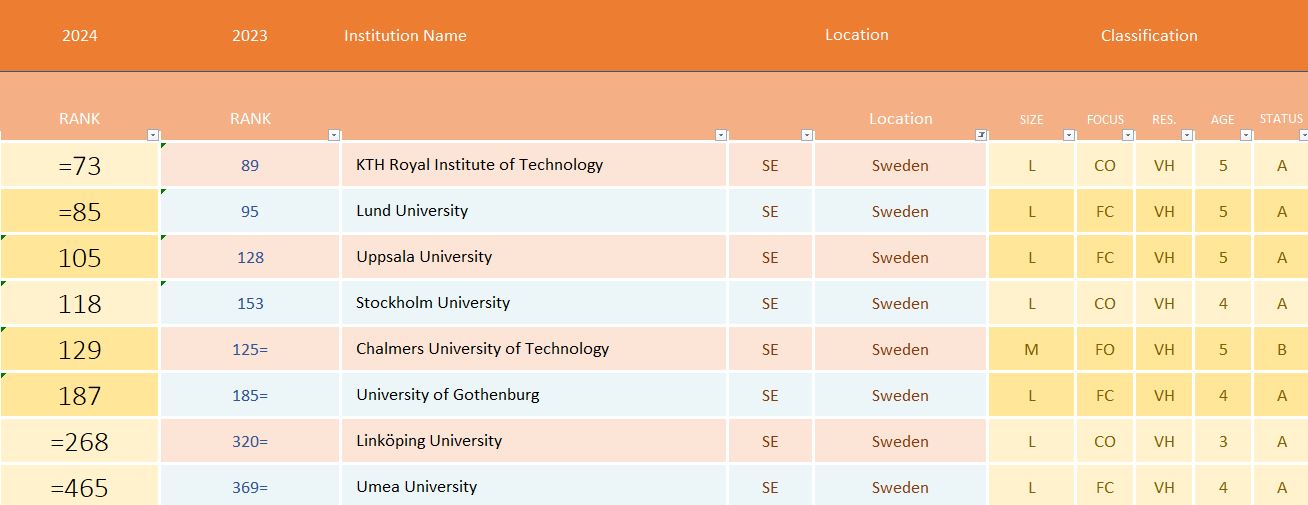
Task: Select the Umea University Sweden location cell
Action: pos(899,488)
